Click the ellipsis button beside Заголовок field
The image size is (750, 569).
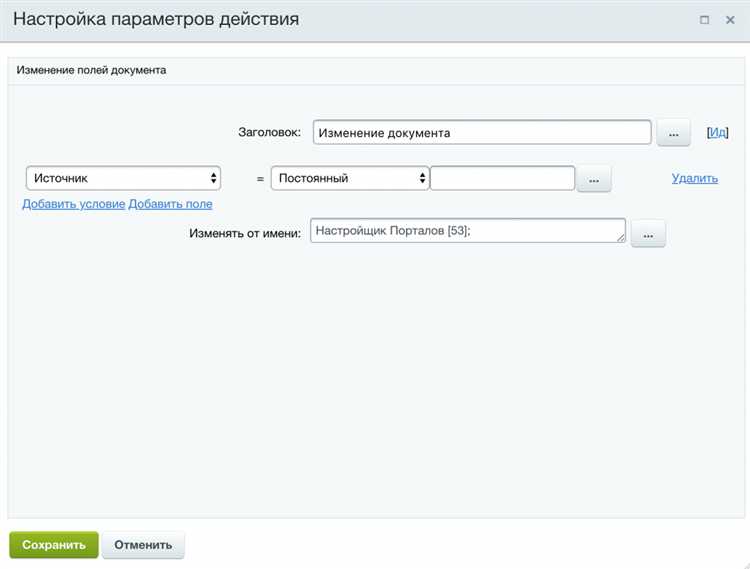coord(673,133)
